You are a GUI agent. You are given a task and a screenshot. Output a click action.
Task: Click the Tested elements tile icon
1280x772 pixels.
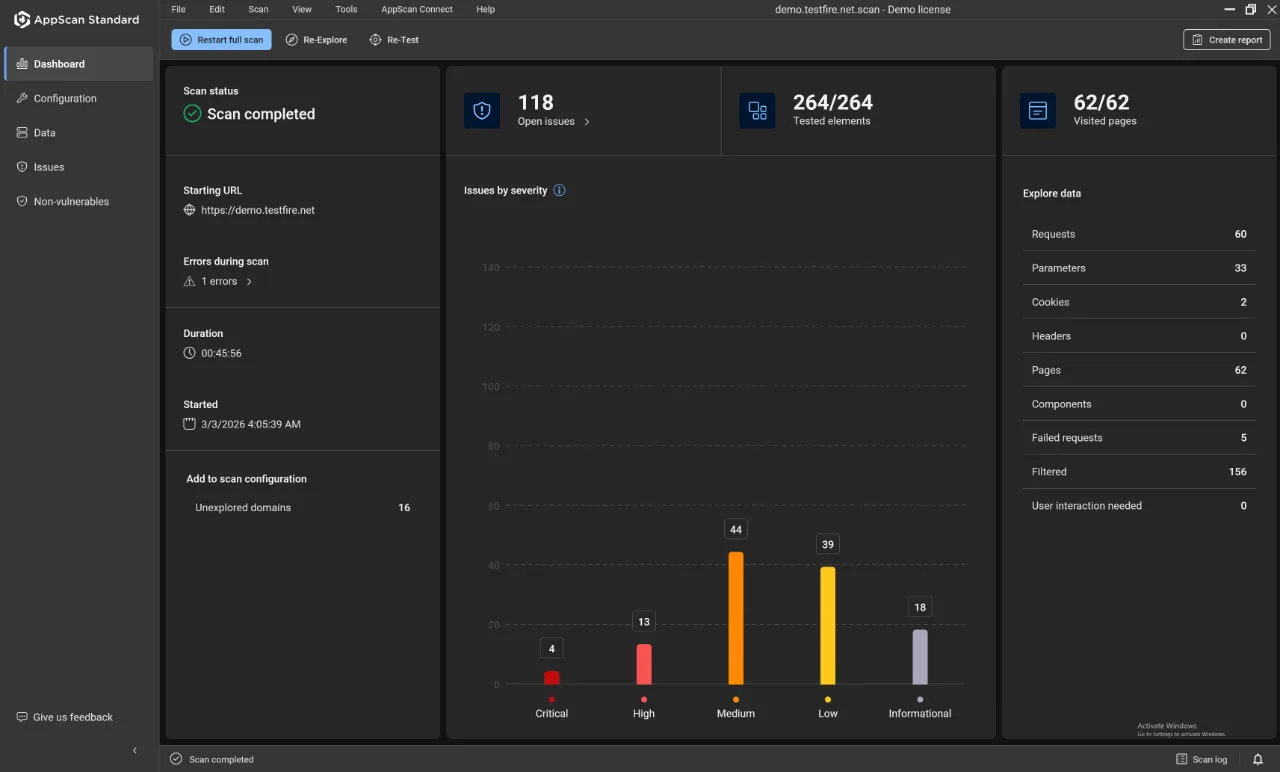point(757,110)
